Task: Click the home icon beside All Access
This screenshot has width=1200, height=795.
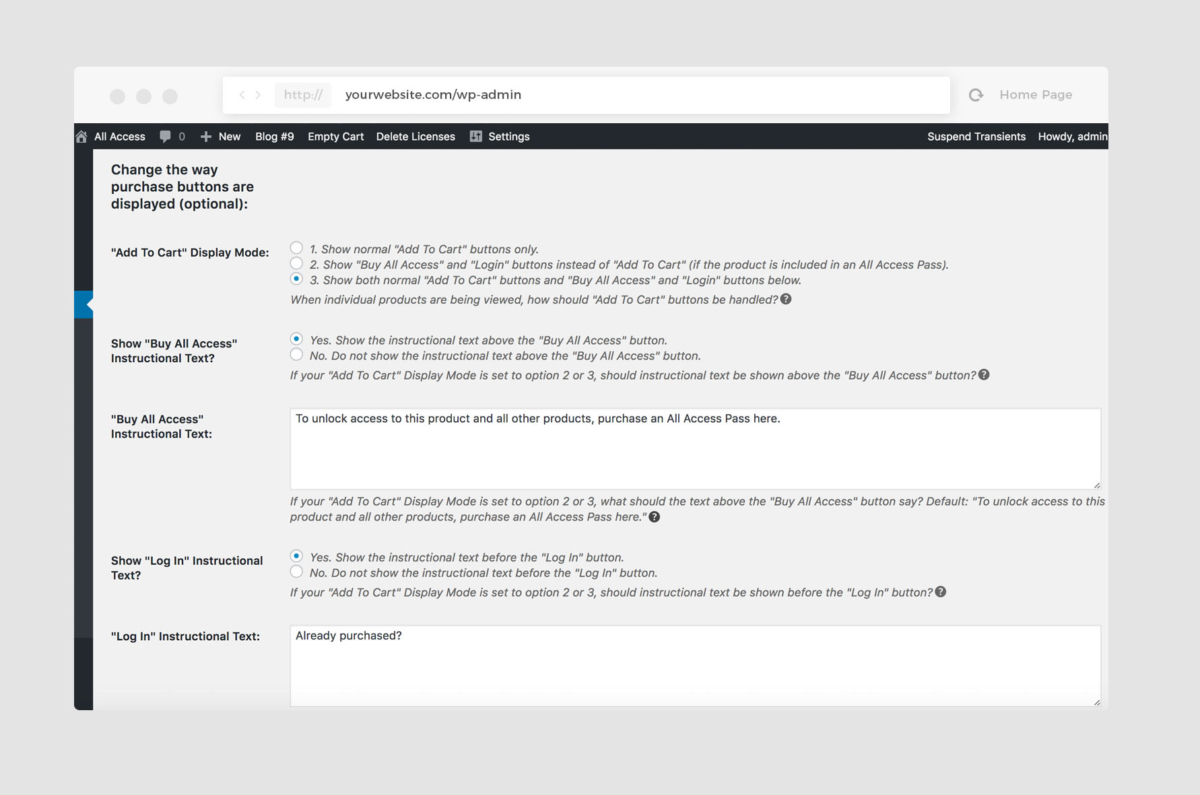Action: pos(82,137)
